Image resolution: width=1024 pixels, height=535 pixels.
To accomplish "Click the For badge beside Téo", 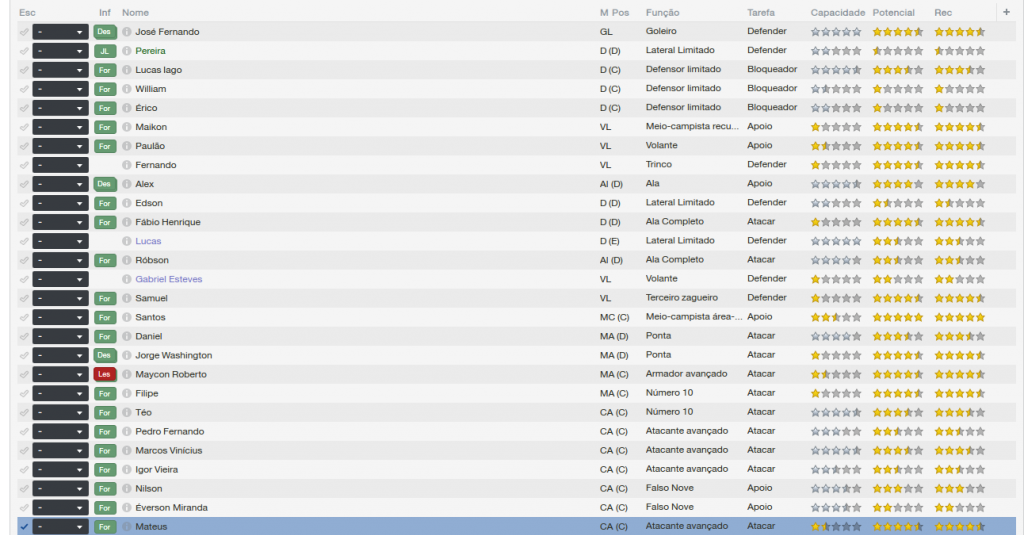I will click(105, 412).
